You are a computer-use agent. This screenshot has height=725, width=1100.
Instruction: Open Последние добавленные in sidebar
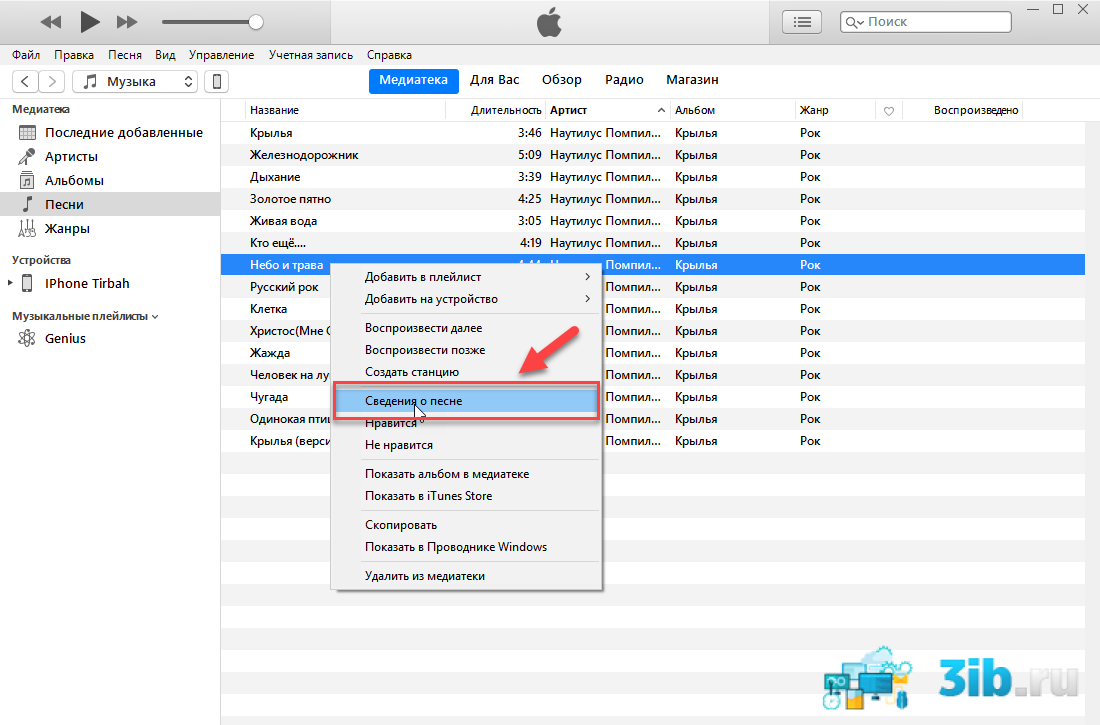[x=110, y=133]
